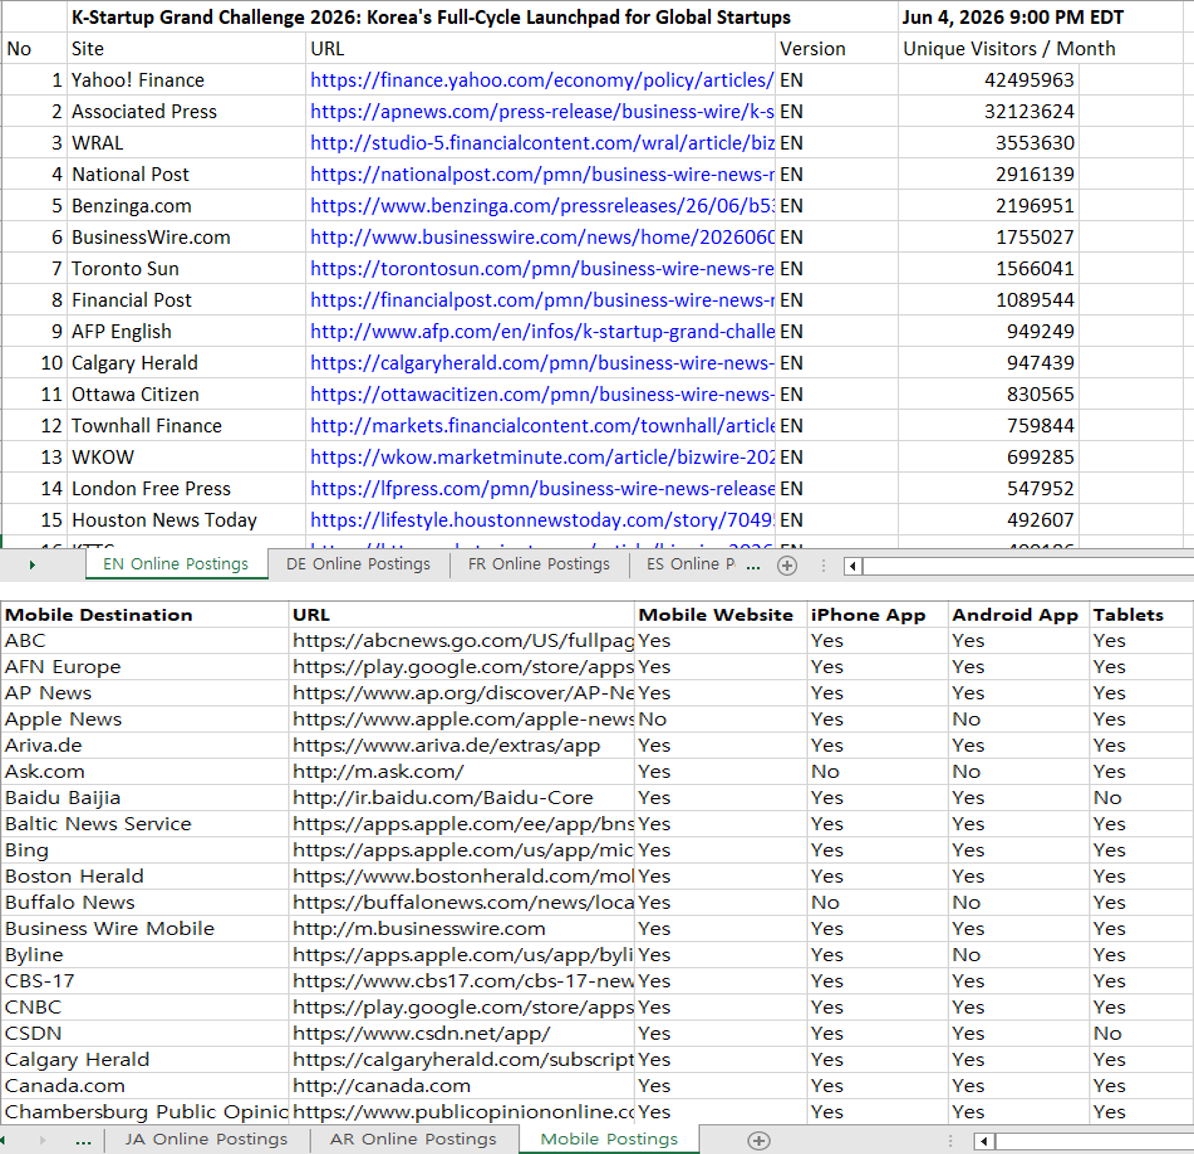Follow the Associated Press URL link
1194x1154 pixels.
point(541,111)
